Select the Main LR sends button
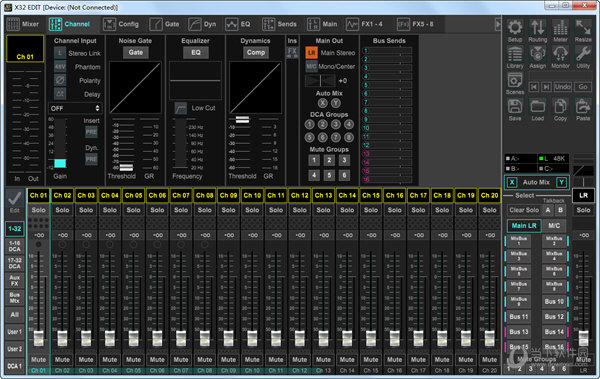 coord(524,225)
